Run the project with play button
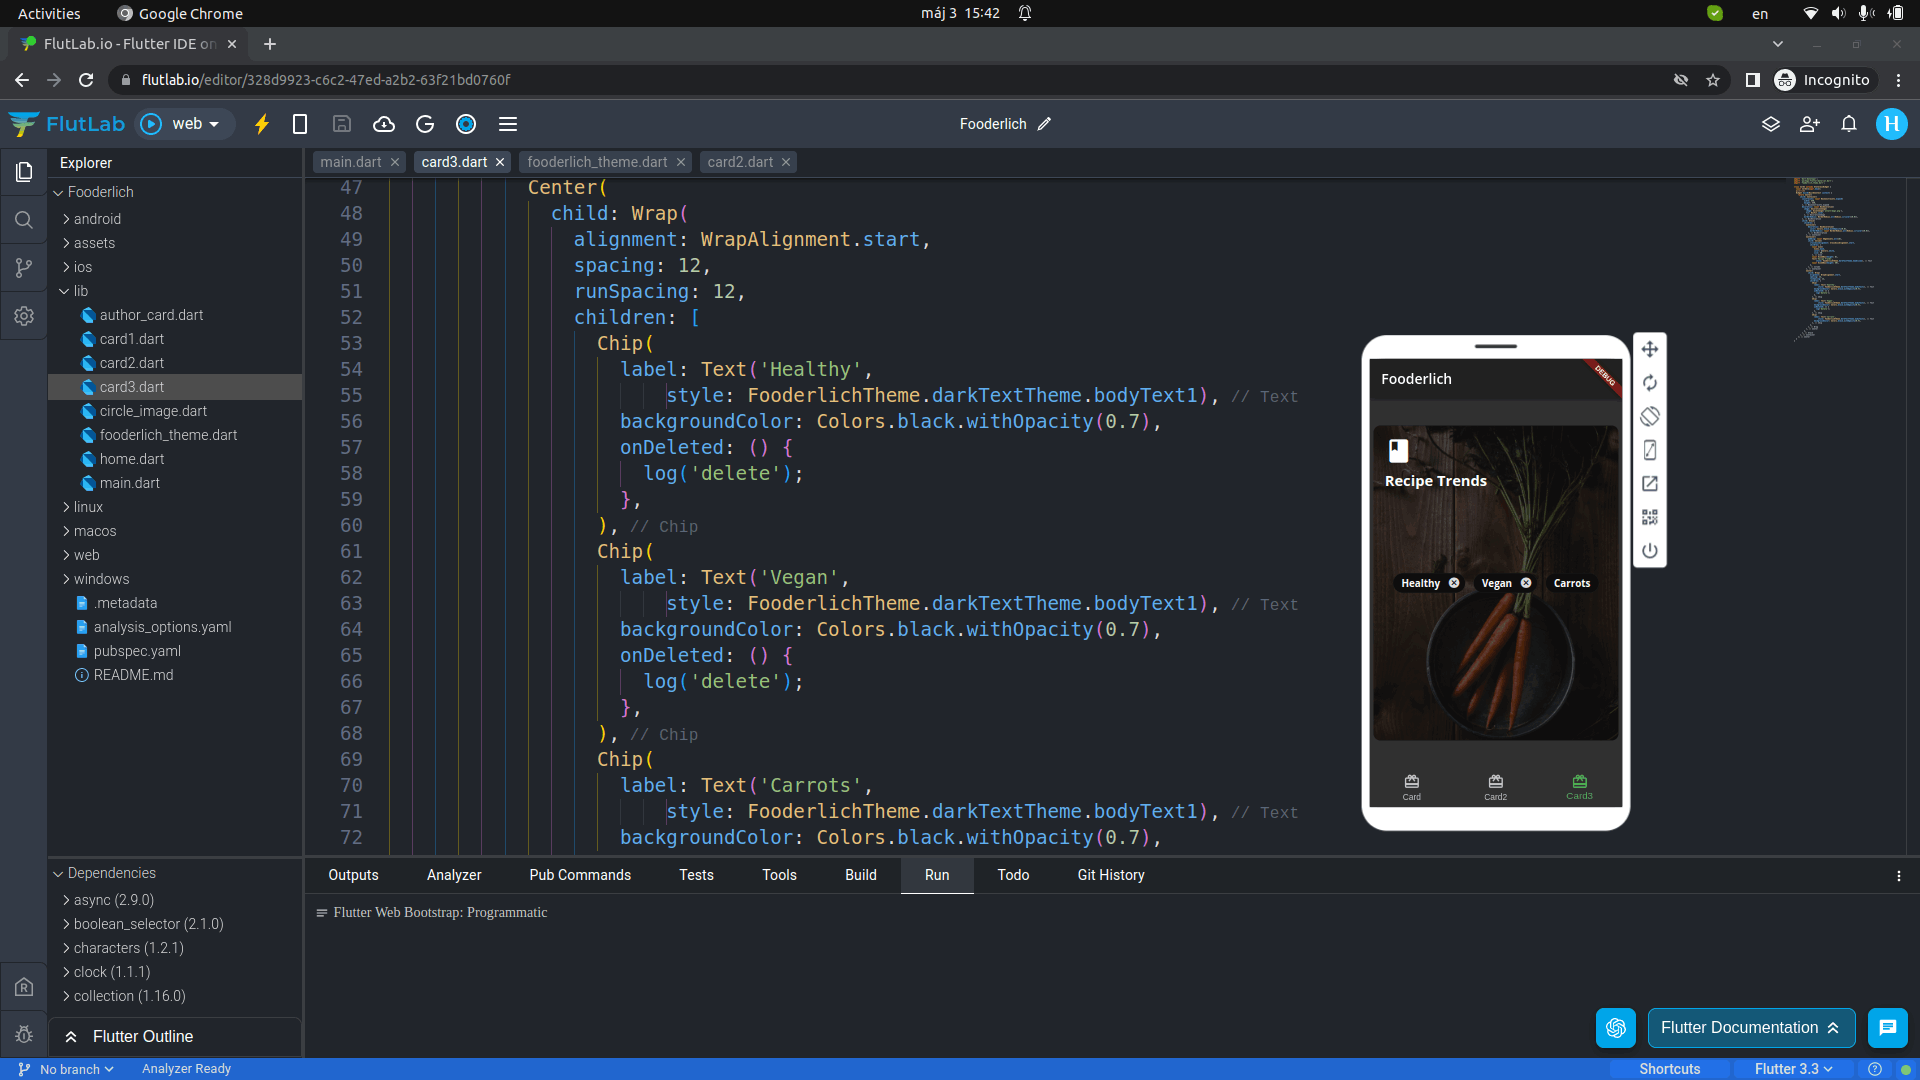 (151, 124)
